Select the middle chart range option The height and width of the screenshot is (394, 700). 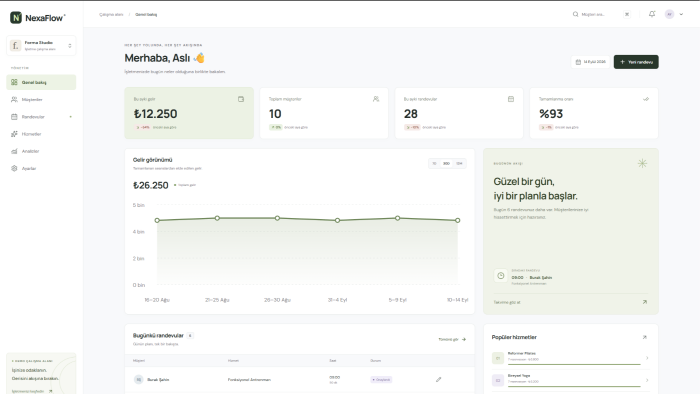point(446,164)
